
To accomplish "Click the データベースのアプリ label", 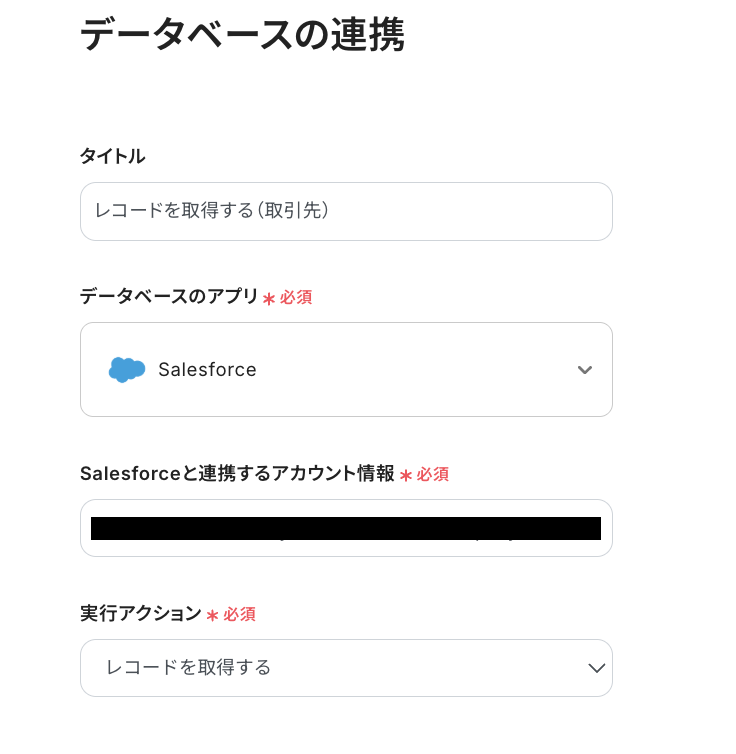I will pyautogui.click(x=169, y=297).
